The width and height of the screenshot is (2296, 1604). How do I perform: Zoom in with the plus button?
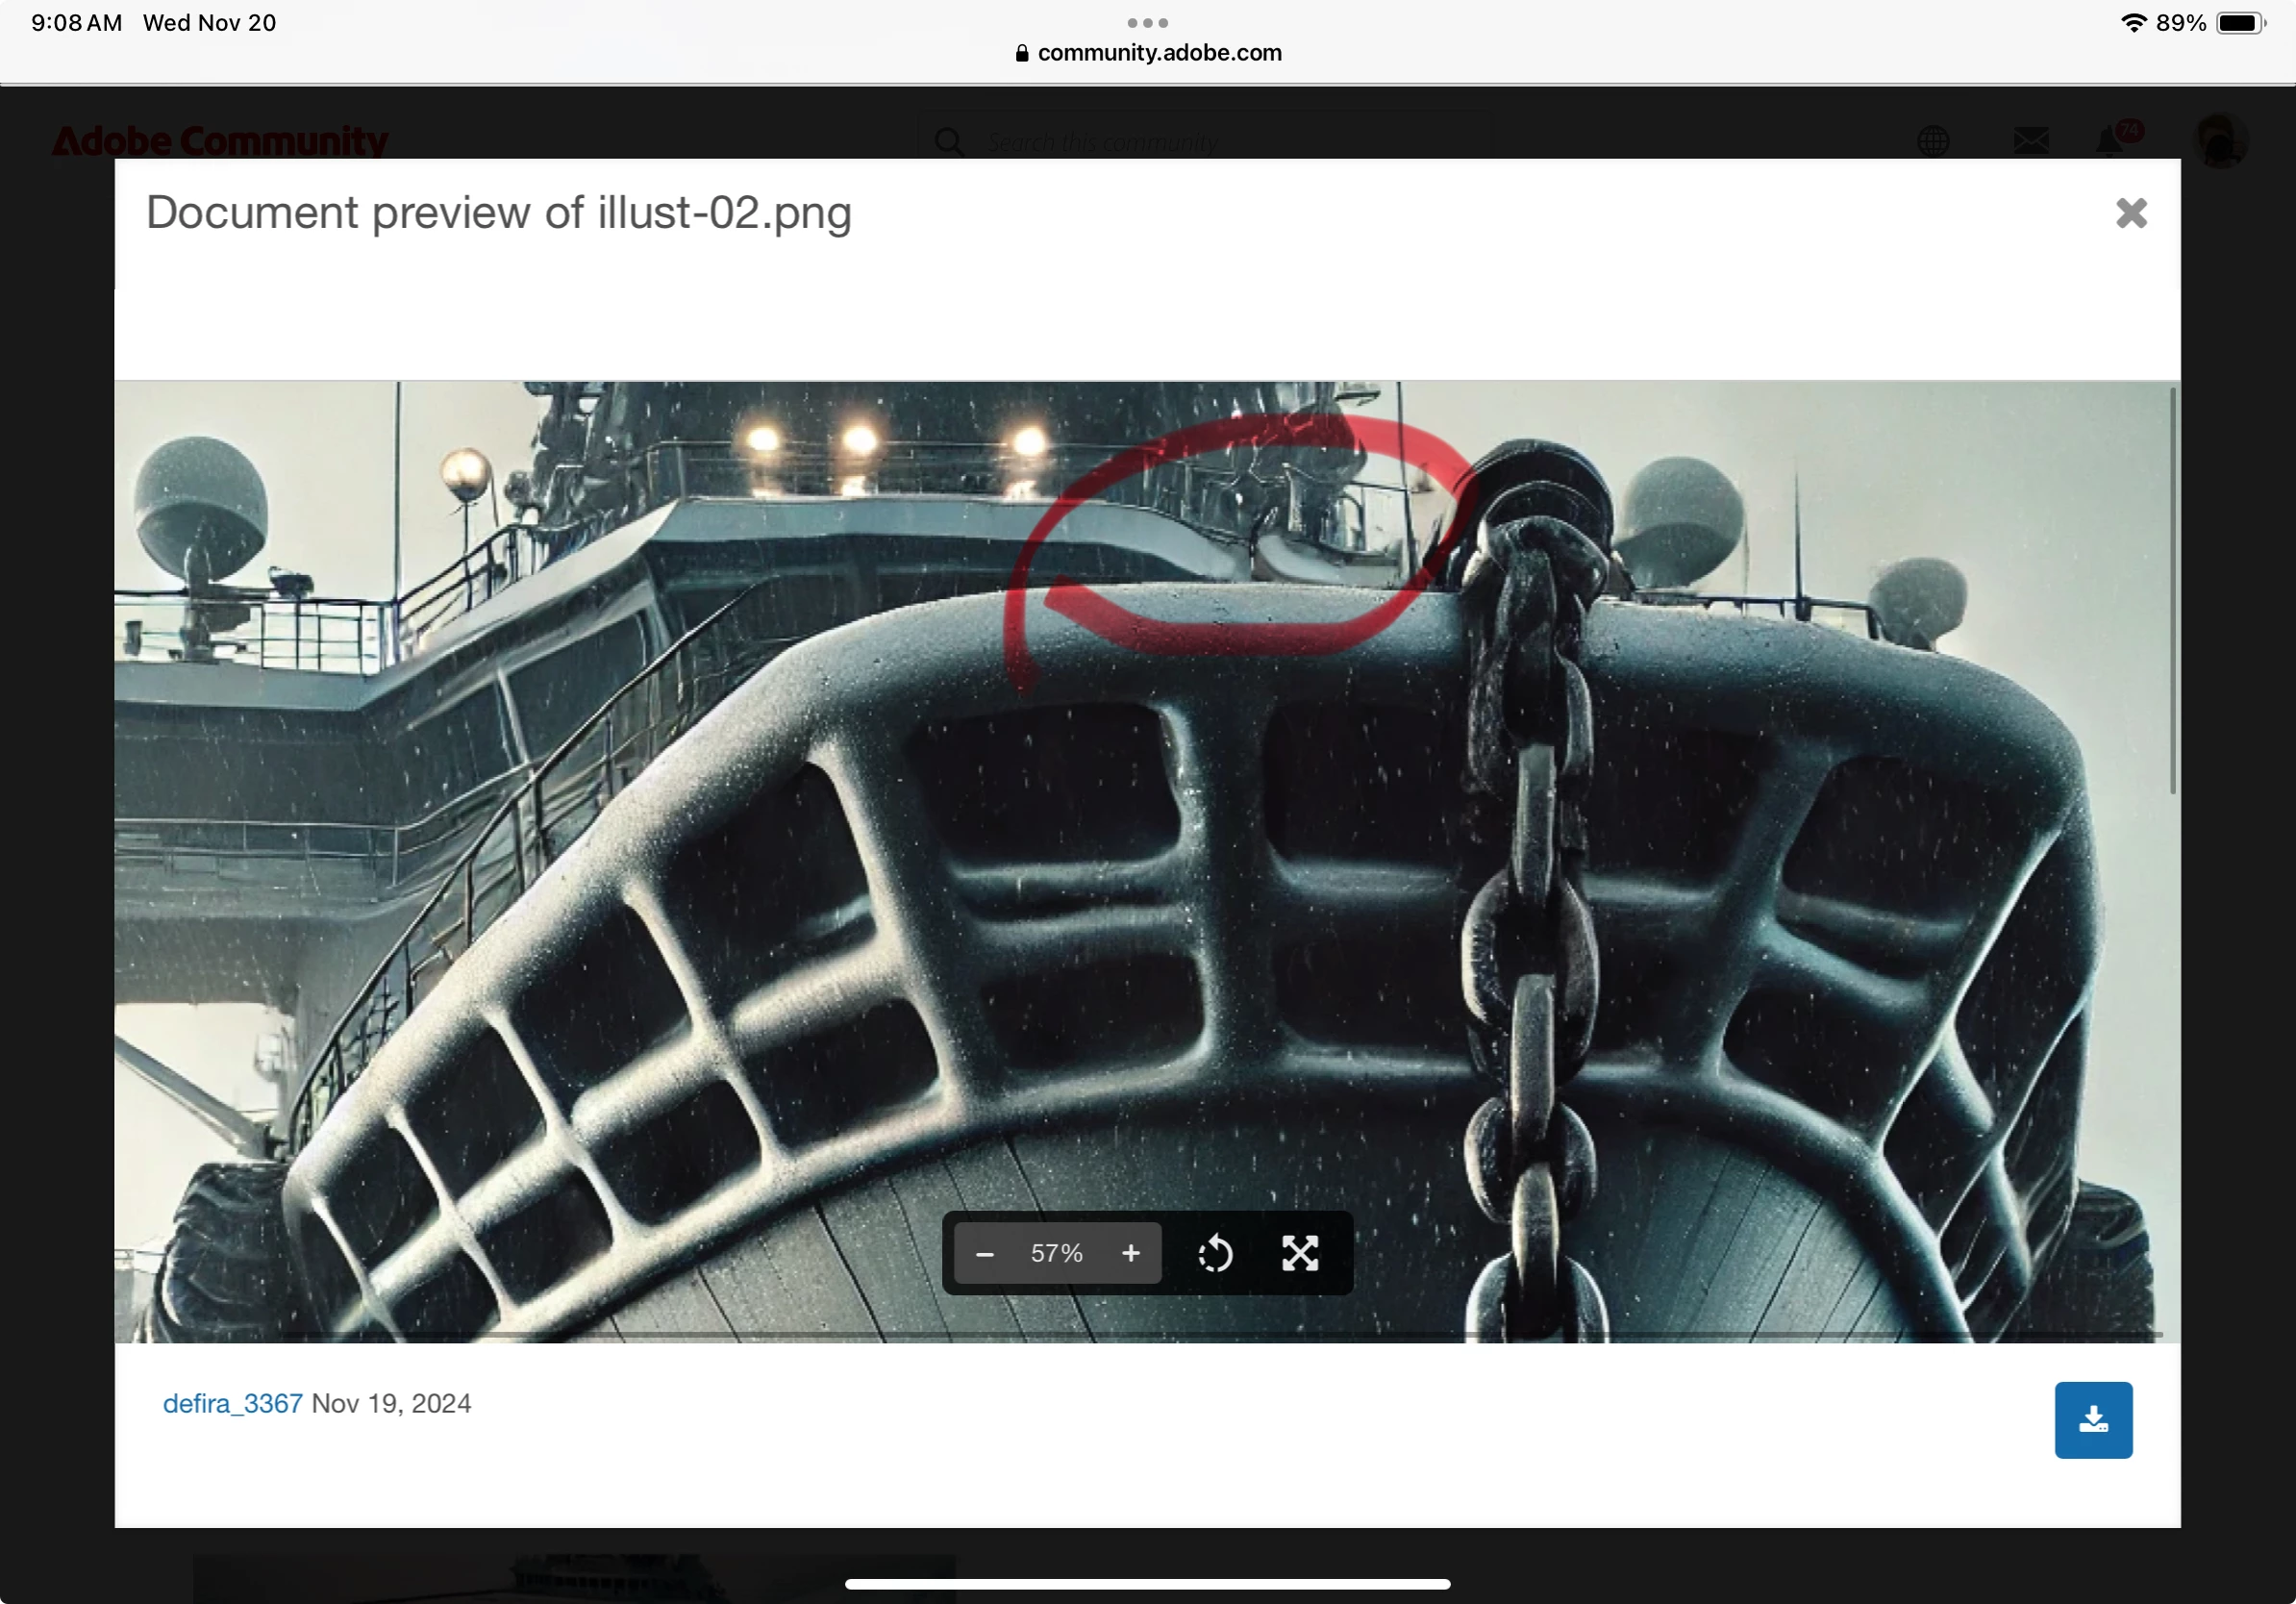[x=1130, y=1253]
